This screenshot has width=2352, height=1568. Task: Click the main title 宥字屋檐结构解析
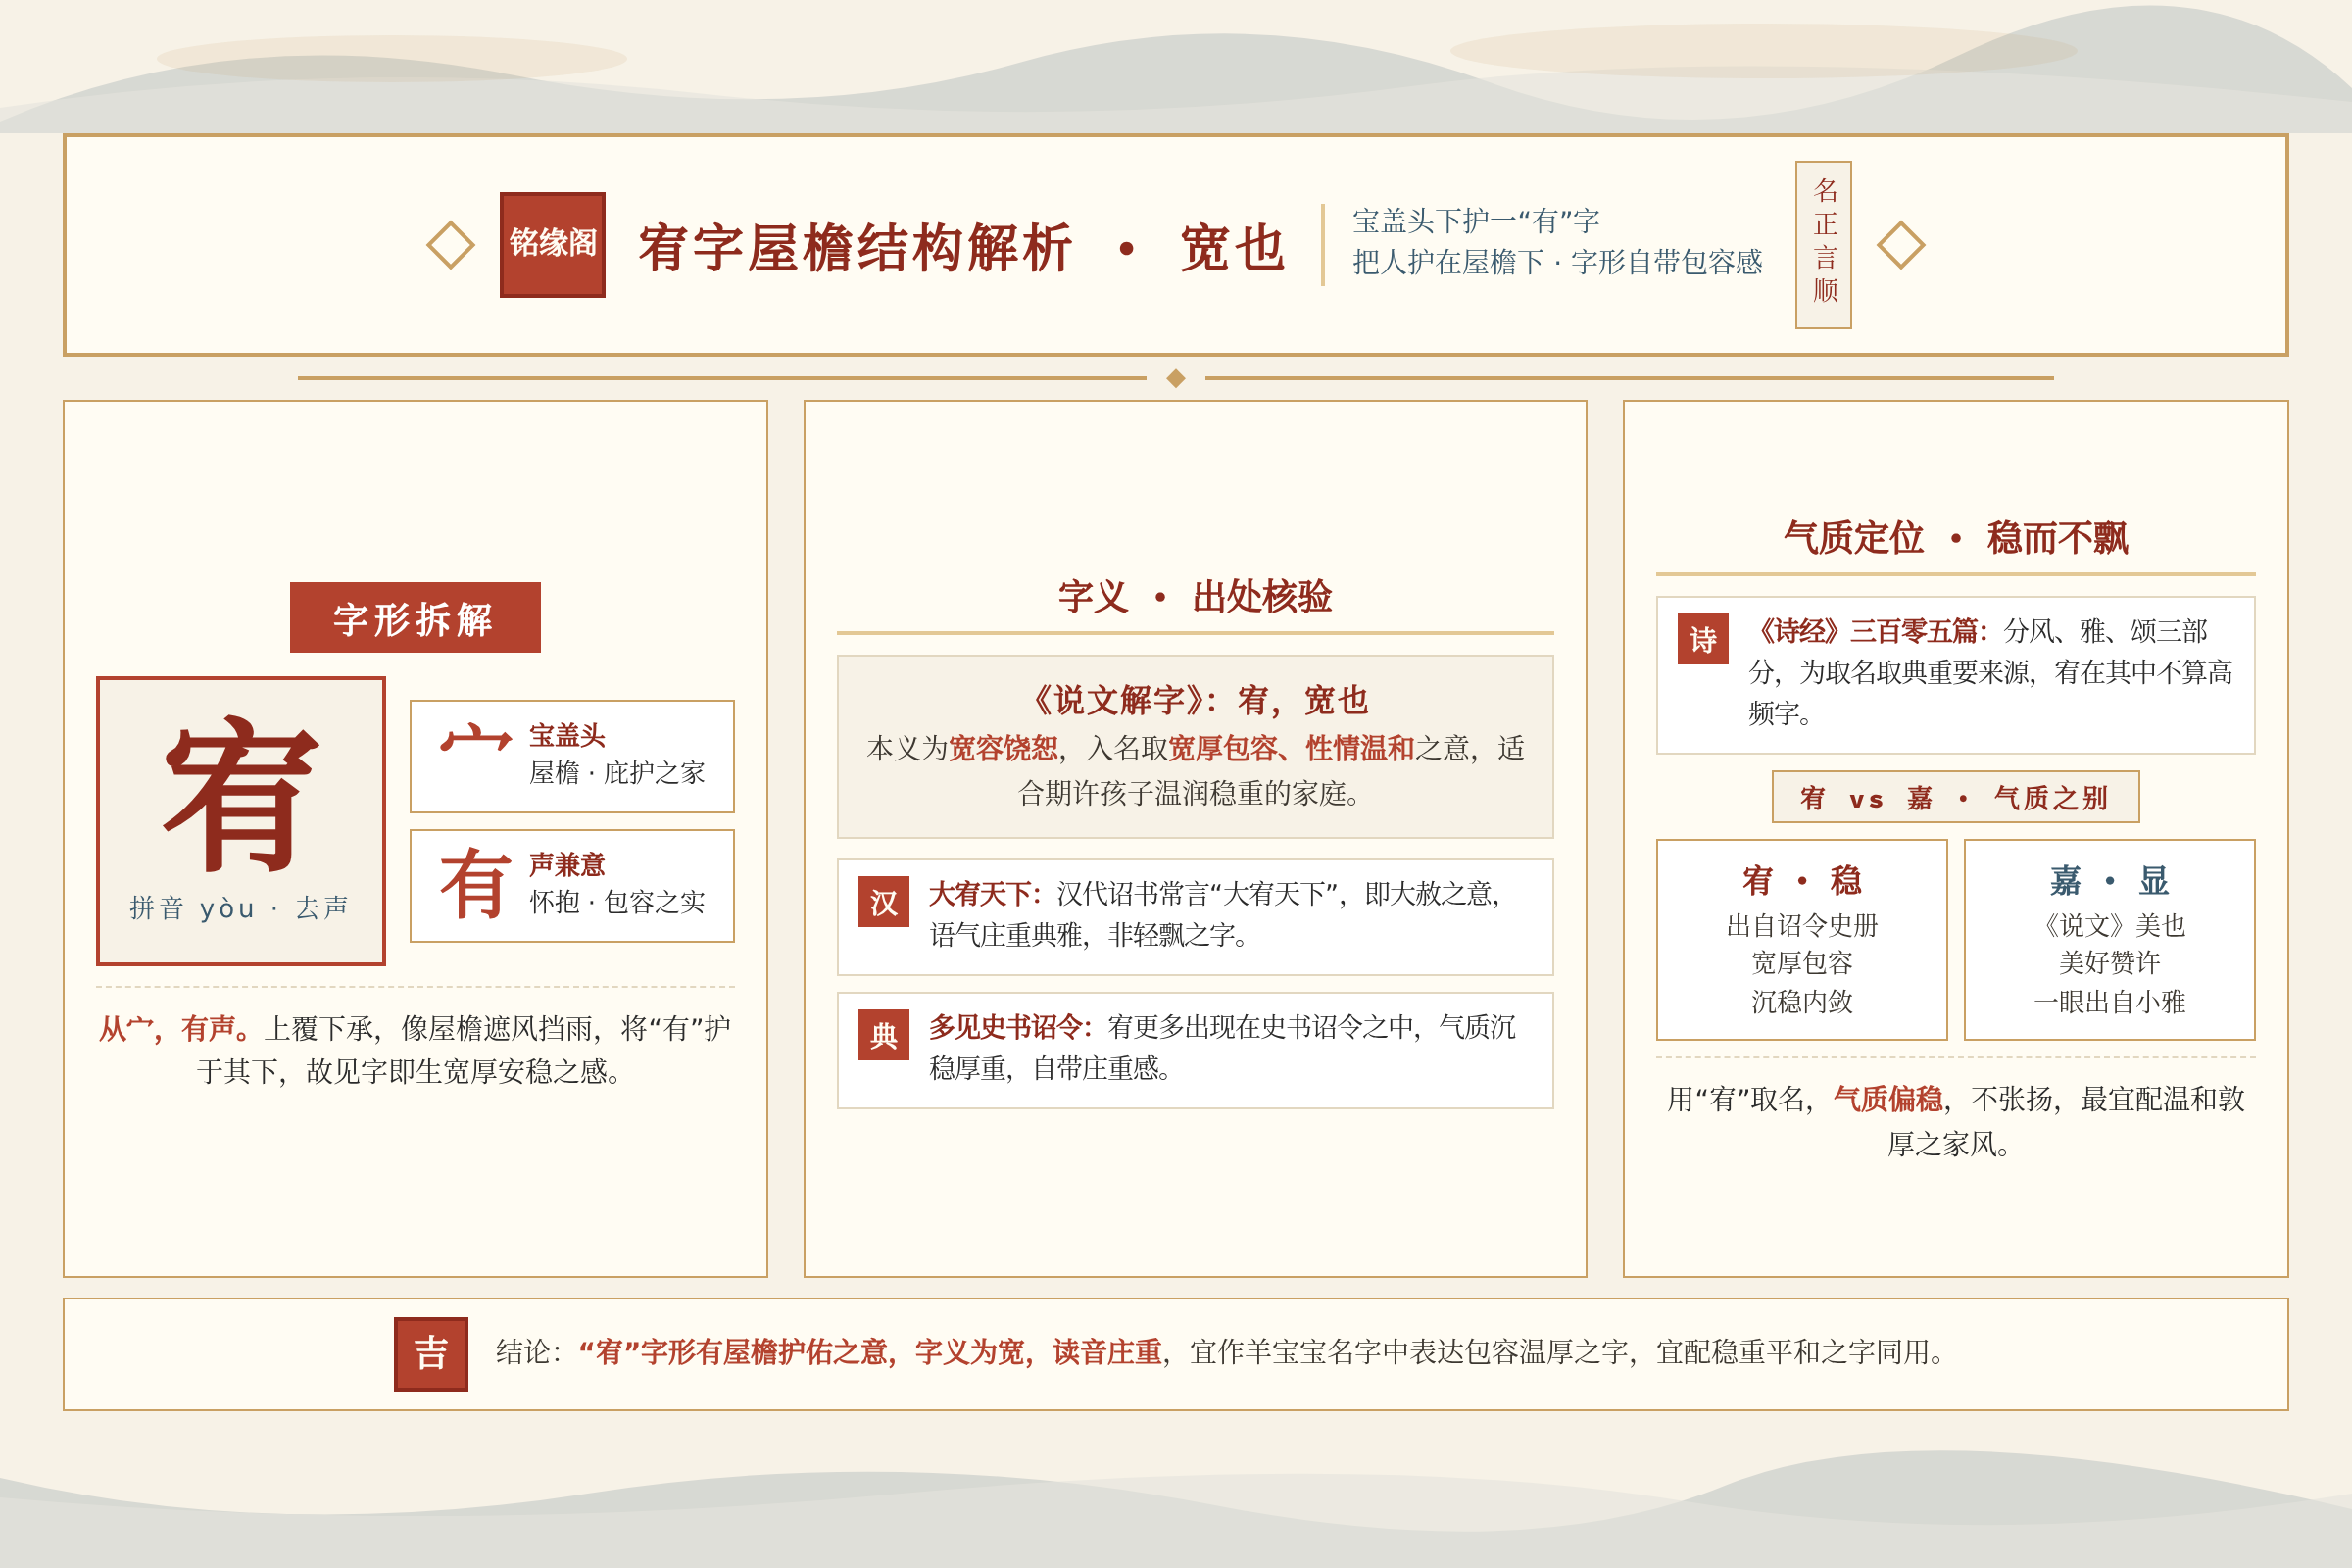(x=856, y=248)
